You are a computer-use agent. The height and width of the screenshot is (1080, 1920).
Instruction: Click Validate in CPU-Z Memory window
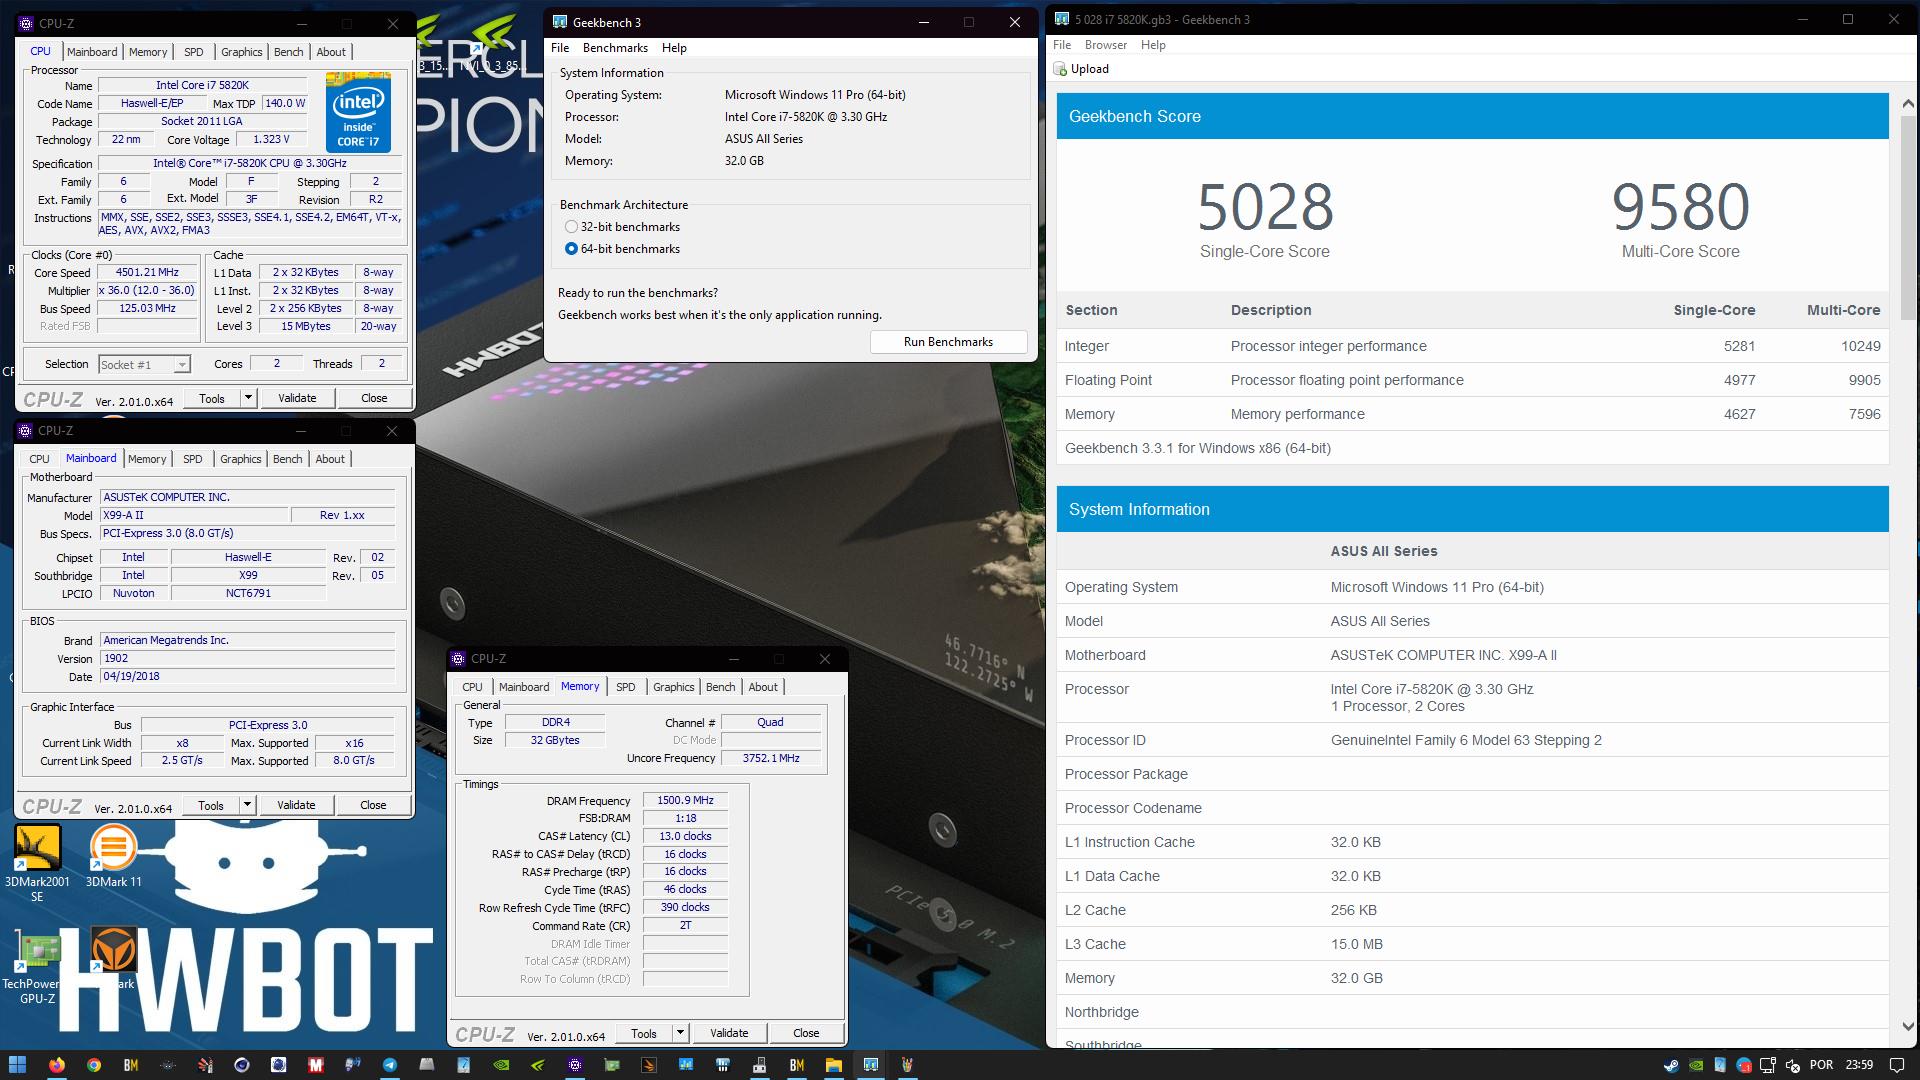[x=729, y=1033]
